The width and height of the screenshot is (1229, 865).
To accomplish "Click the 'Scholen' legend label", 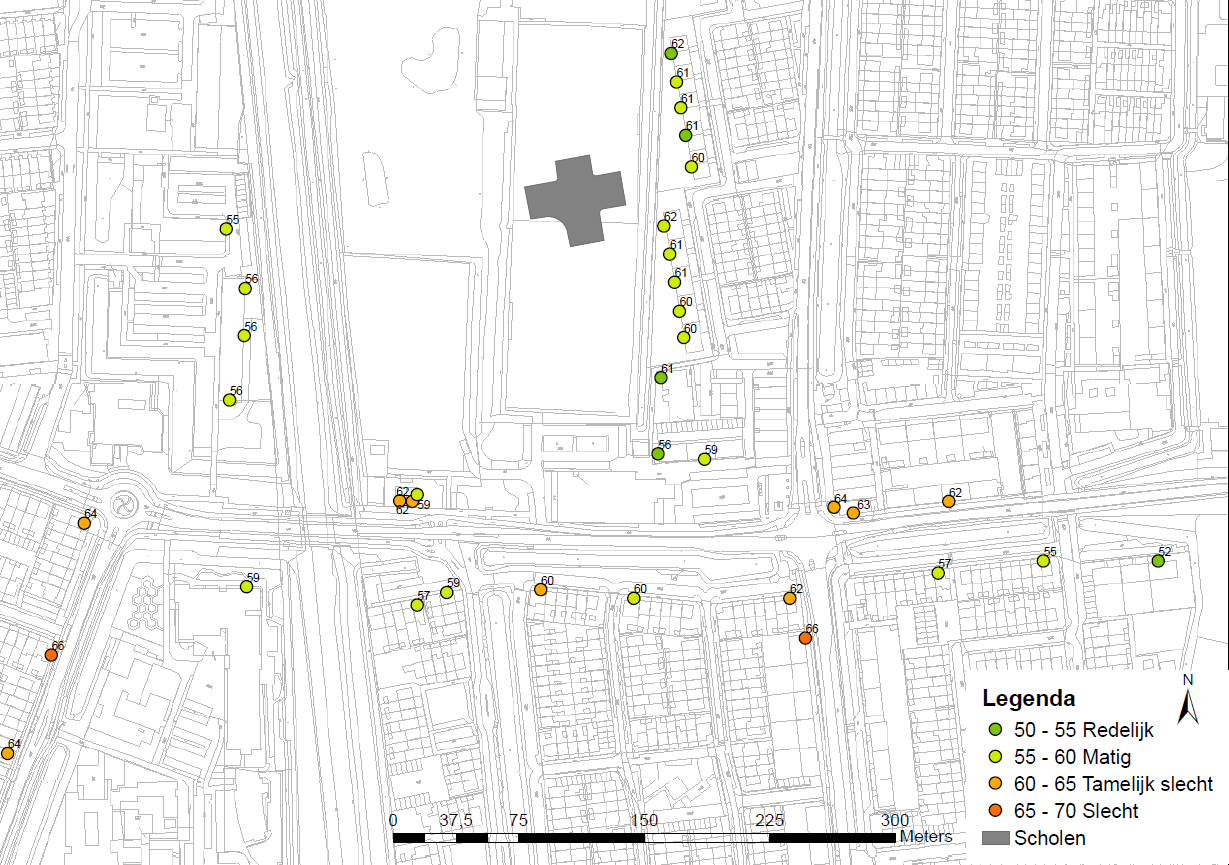I will pyautogui.click(x=1050, y=838).
